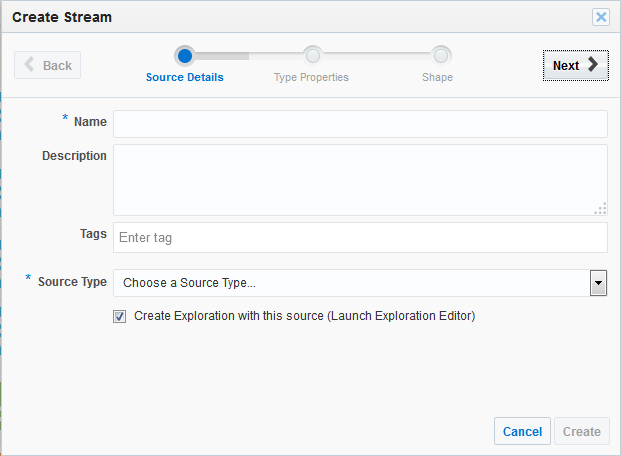Click the left chevron on Back

coord(30,65)
